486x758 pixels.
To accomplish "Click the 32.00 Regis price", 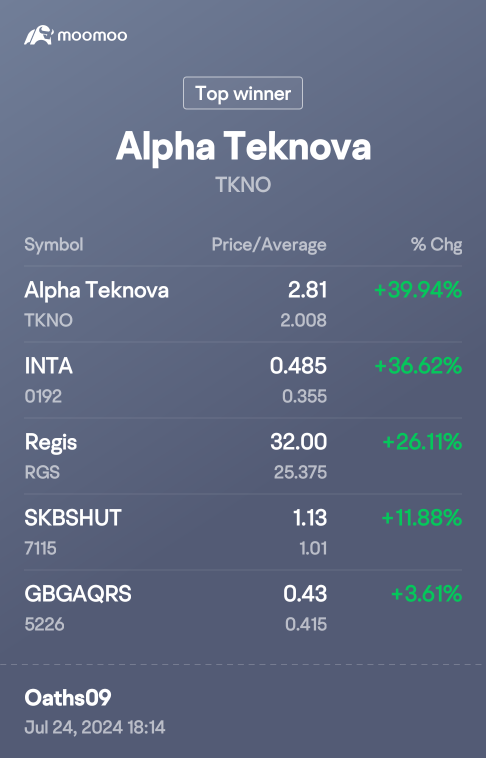I will [x=298, y=442].
